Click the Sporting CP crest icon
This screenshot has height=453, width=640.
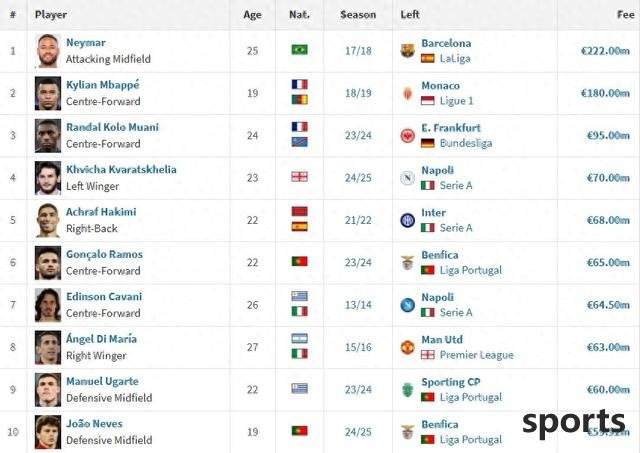[x=407, y=390]
